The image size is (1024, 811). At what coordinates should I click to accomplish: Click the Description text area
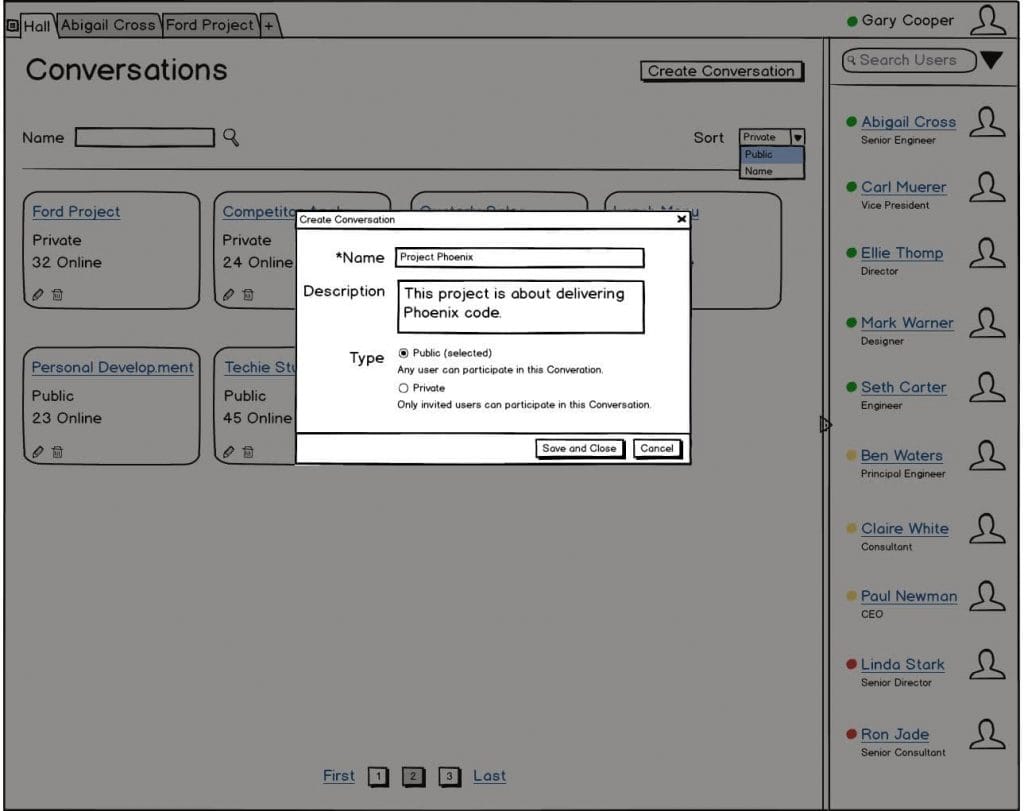coord(520,306)
